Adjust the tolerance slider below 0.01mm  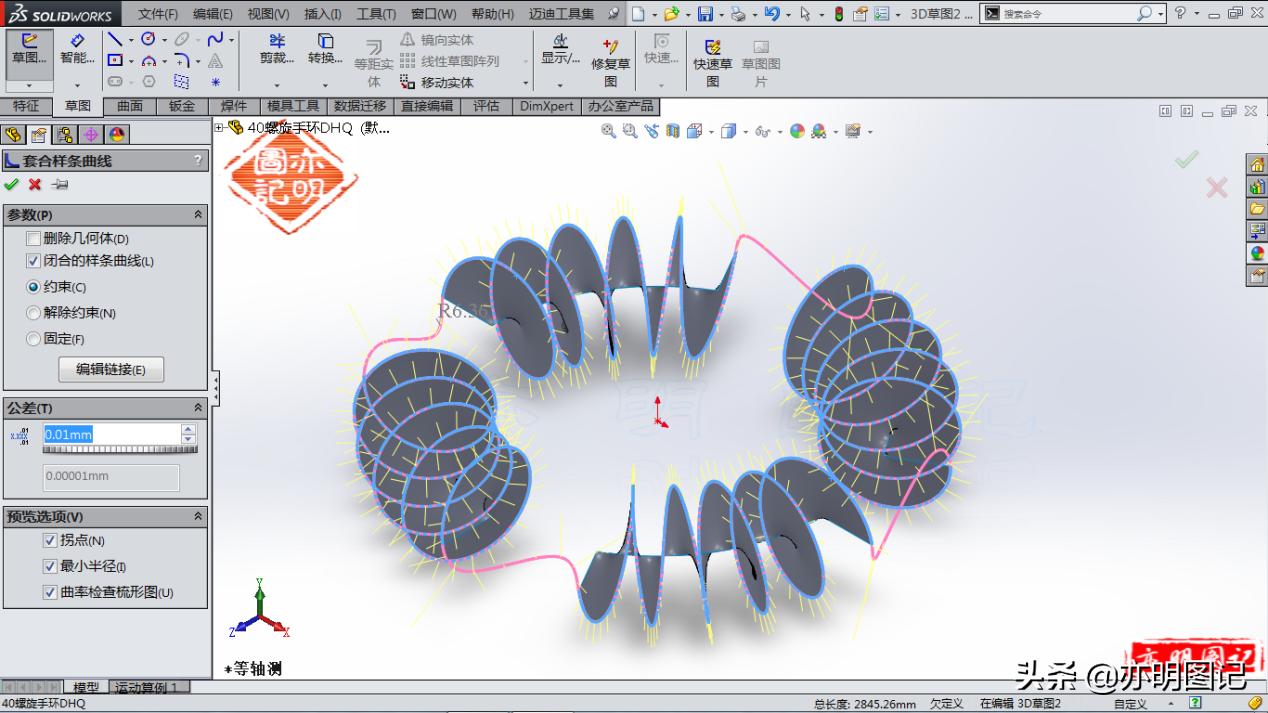coord(118,449)
